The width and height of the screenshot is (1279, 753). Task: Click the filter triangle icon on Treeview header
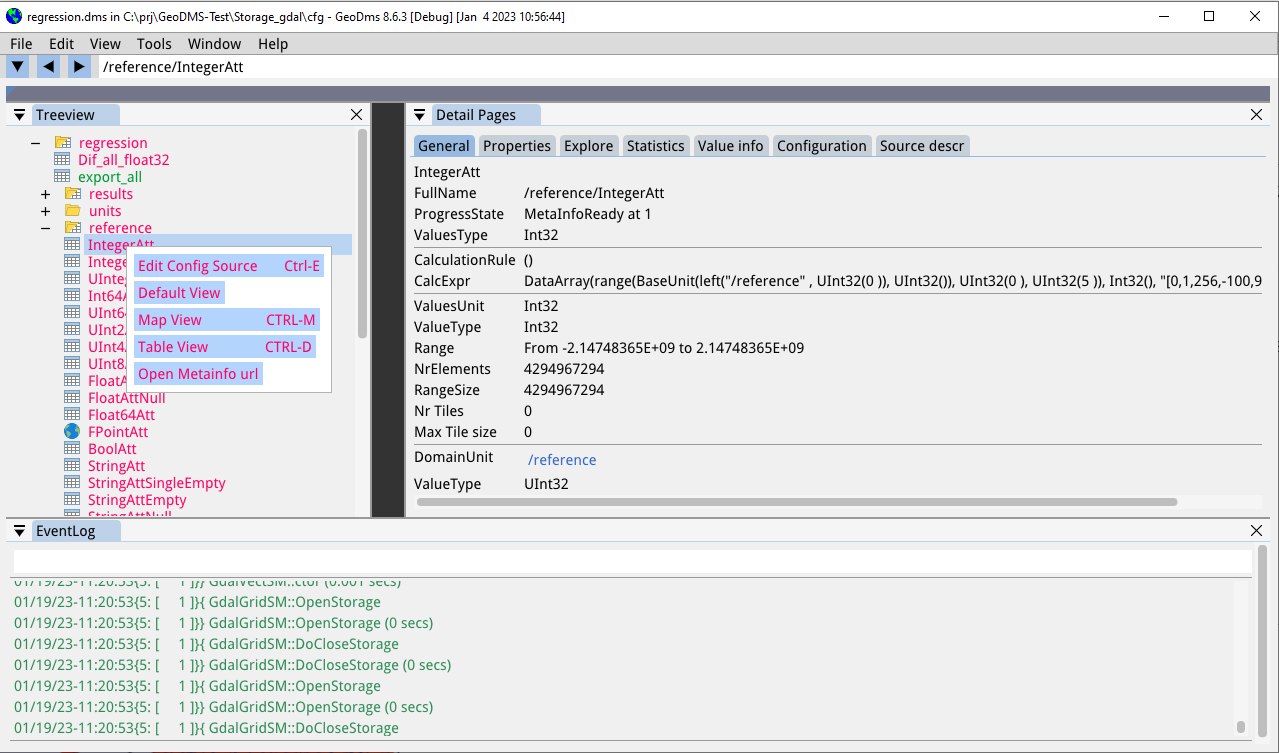point(19,114)
